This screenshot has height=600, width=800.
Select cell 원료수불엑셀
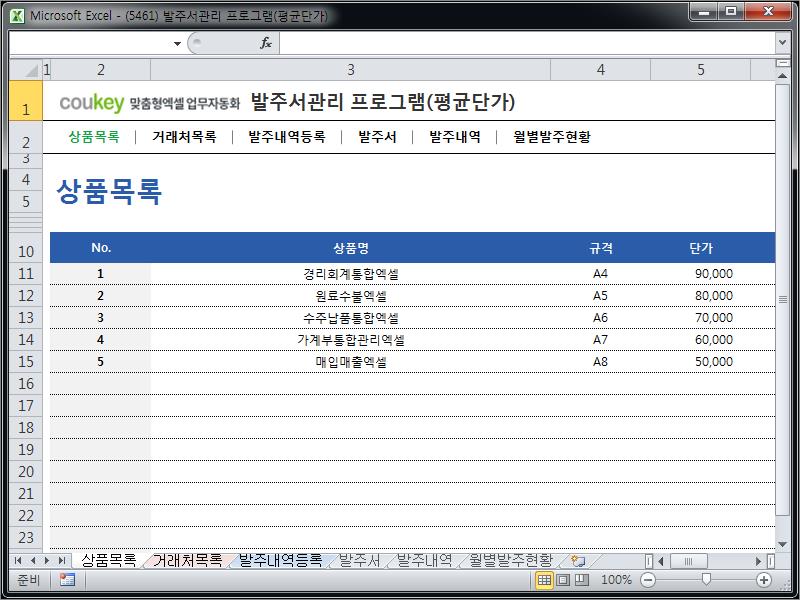click(x=351, y=296)
